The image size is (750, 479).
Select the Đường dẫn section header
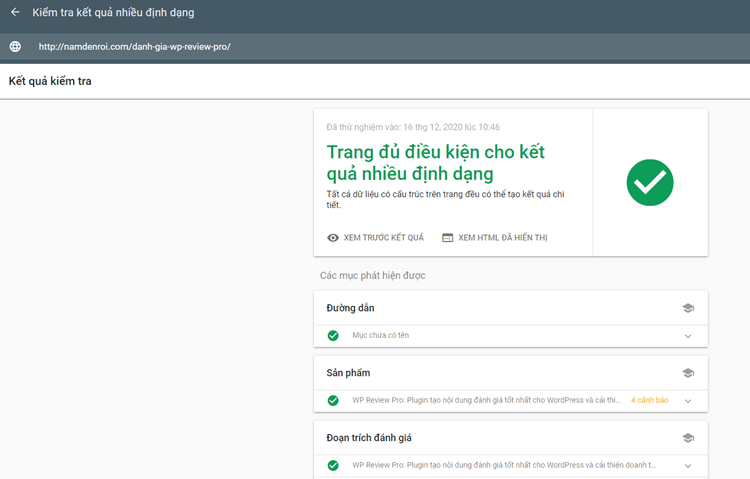pos(351,308)
